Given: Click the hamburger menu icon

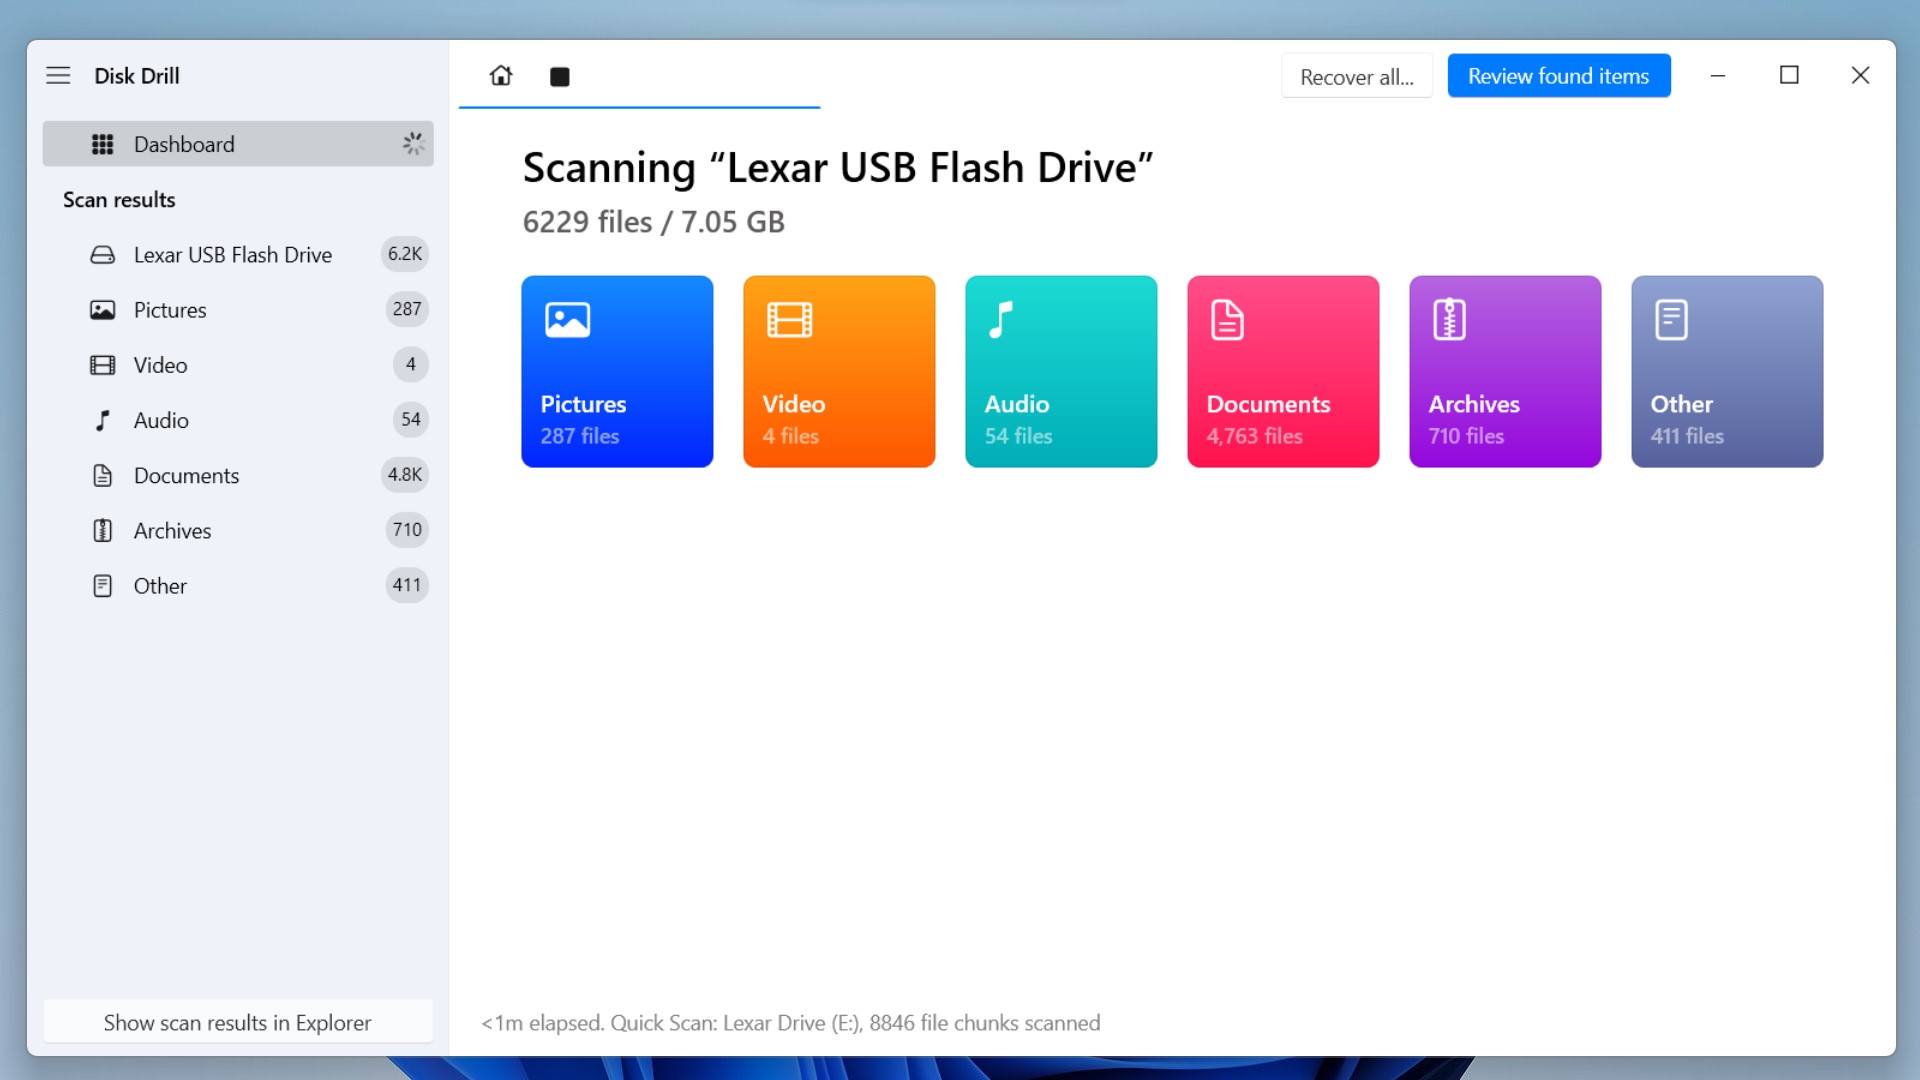Looking at the screenshot, I should coord(58,75).
